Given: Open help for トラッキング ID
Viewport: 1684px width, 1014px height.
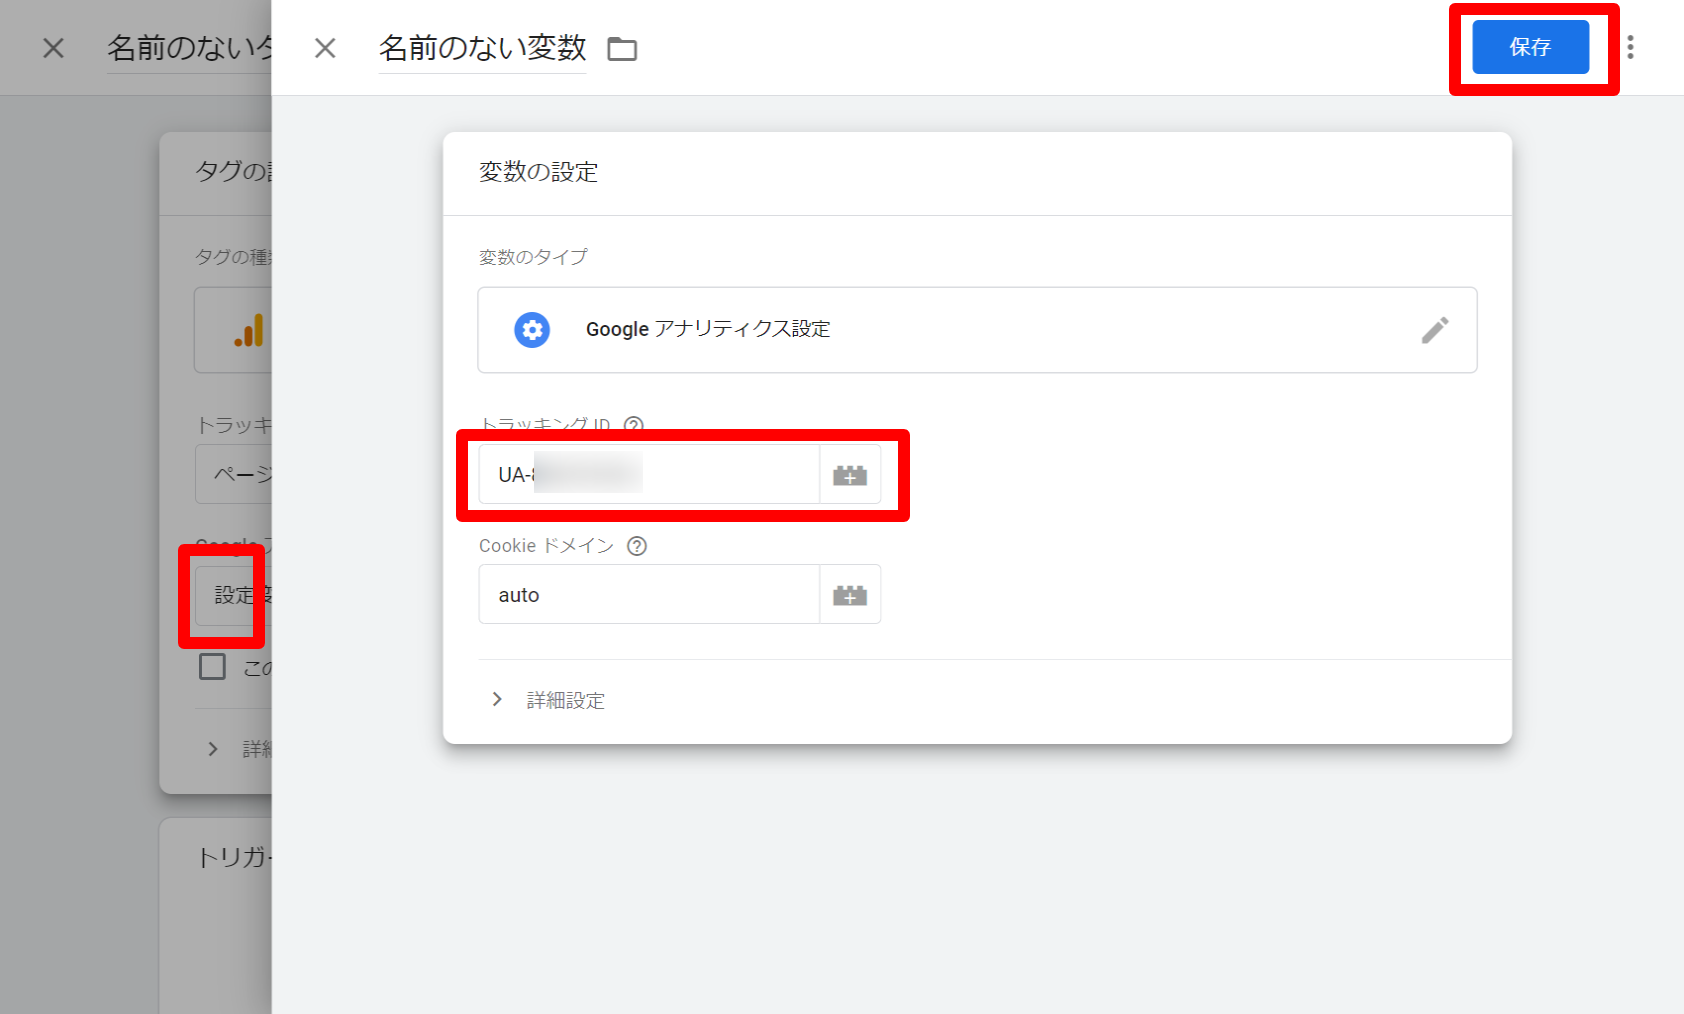Looking at the screenshot, I should [x=634, y=424].
